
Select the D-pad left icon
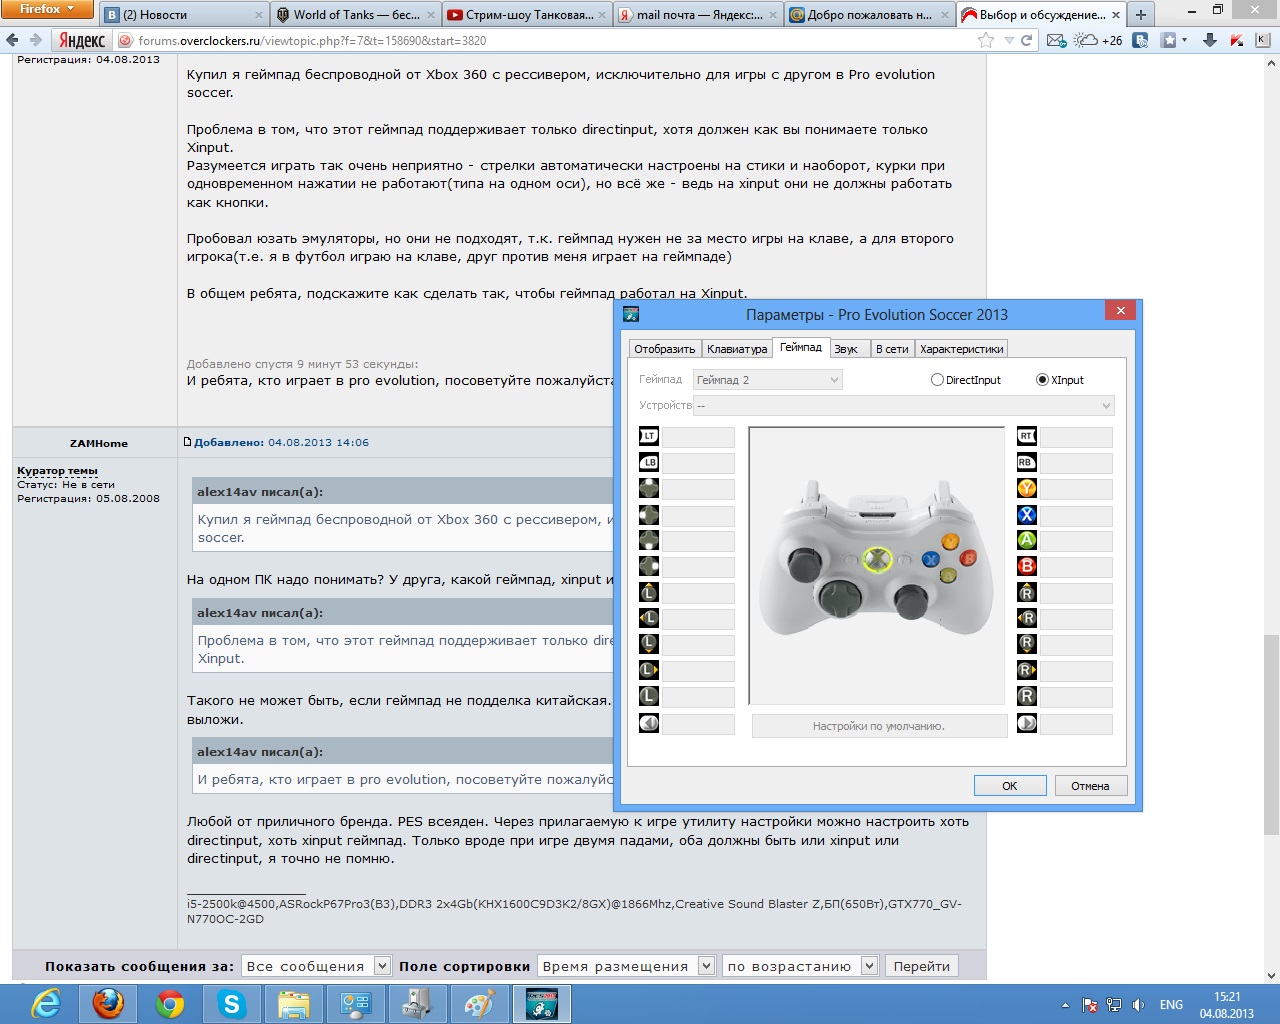(x=649, y=515)
